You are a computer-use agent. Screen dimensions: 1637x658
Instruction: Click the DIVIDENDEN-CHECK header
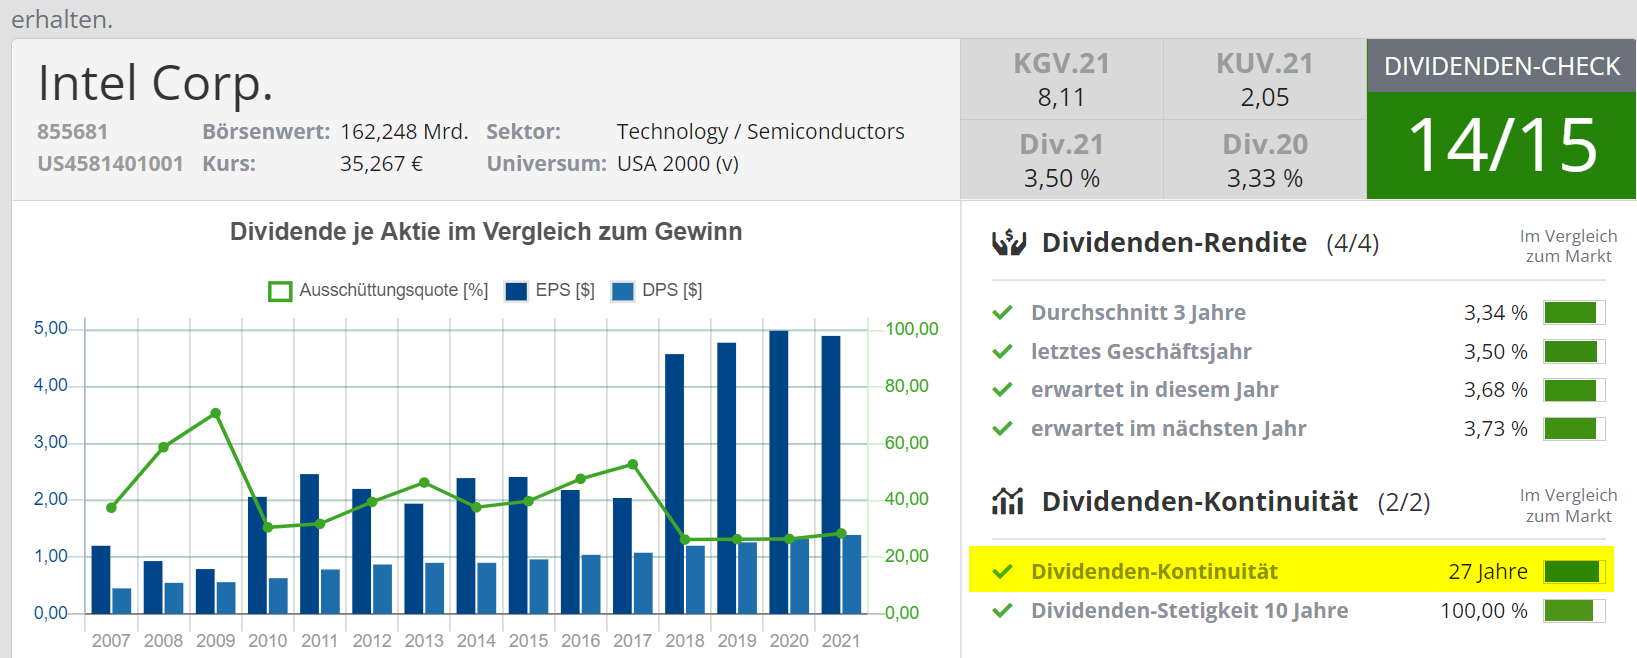click(x=1501, y=66)
